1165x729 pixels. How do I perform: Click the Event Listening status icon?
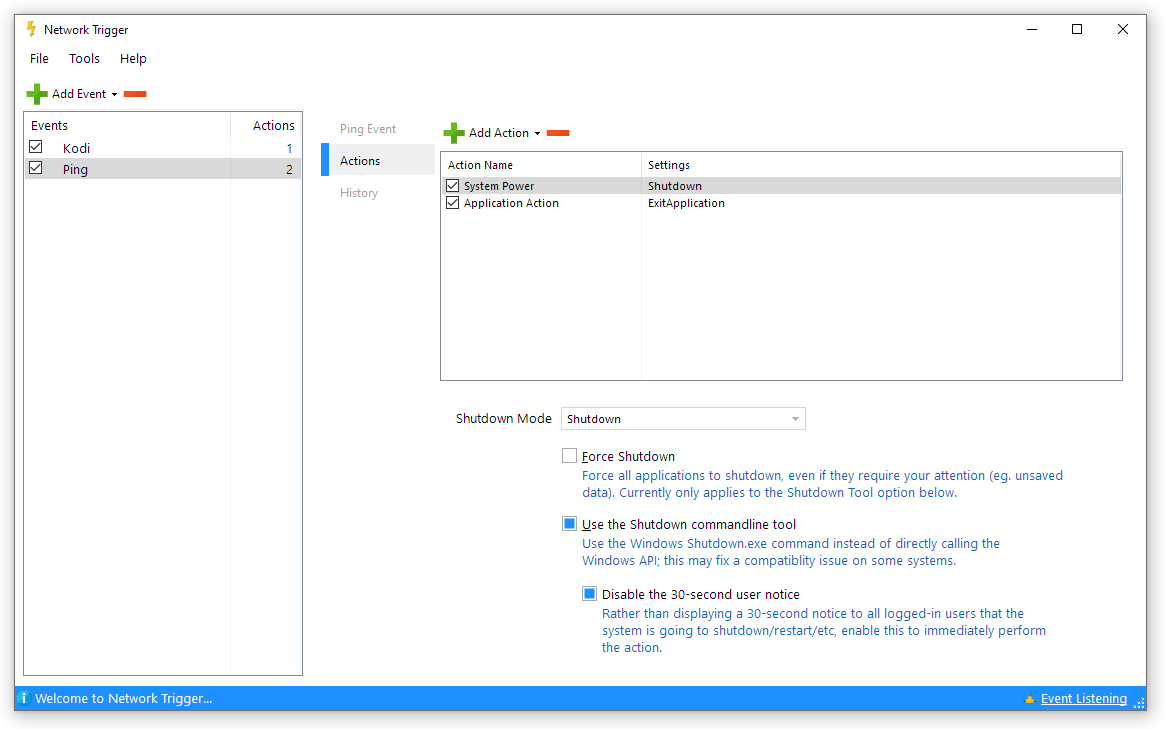tap(1029, 699)
